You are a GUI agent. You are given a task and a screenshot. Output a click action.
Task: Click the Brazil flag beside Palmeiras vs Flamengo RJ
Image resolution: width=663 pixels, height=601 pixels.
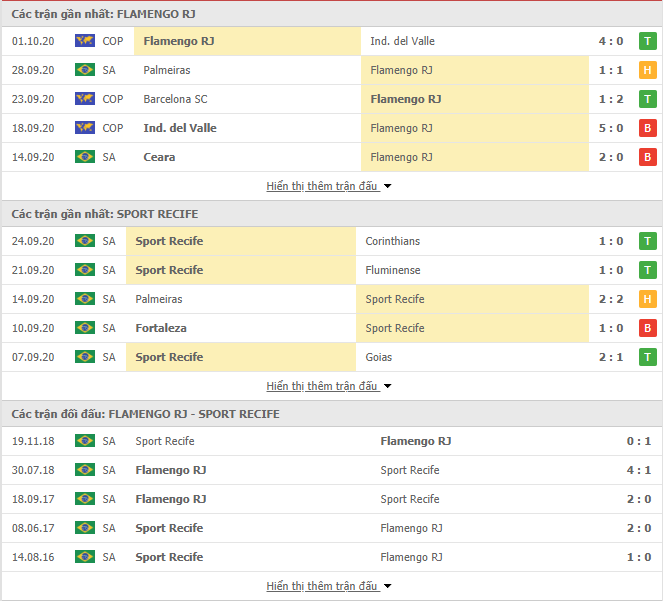click(85, 70)
